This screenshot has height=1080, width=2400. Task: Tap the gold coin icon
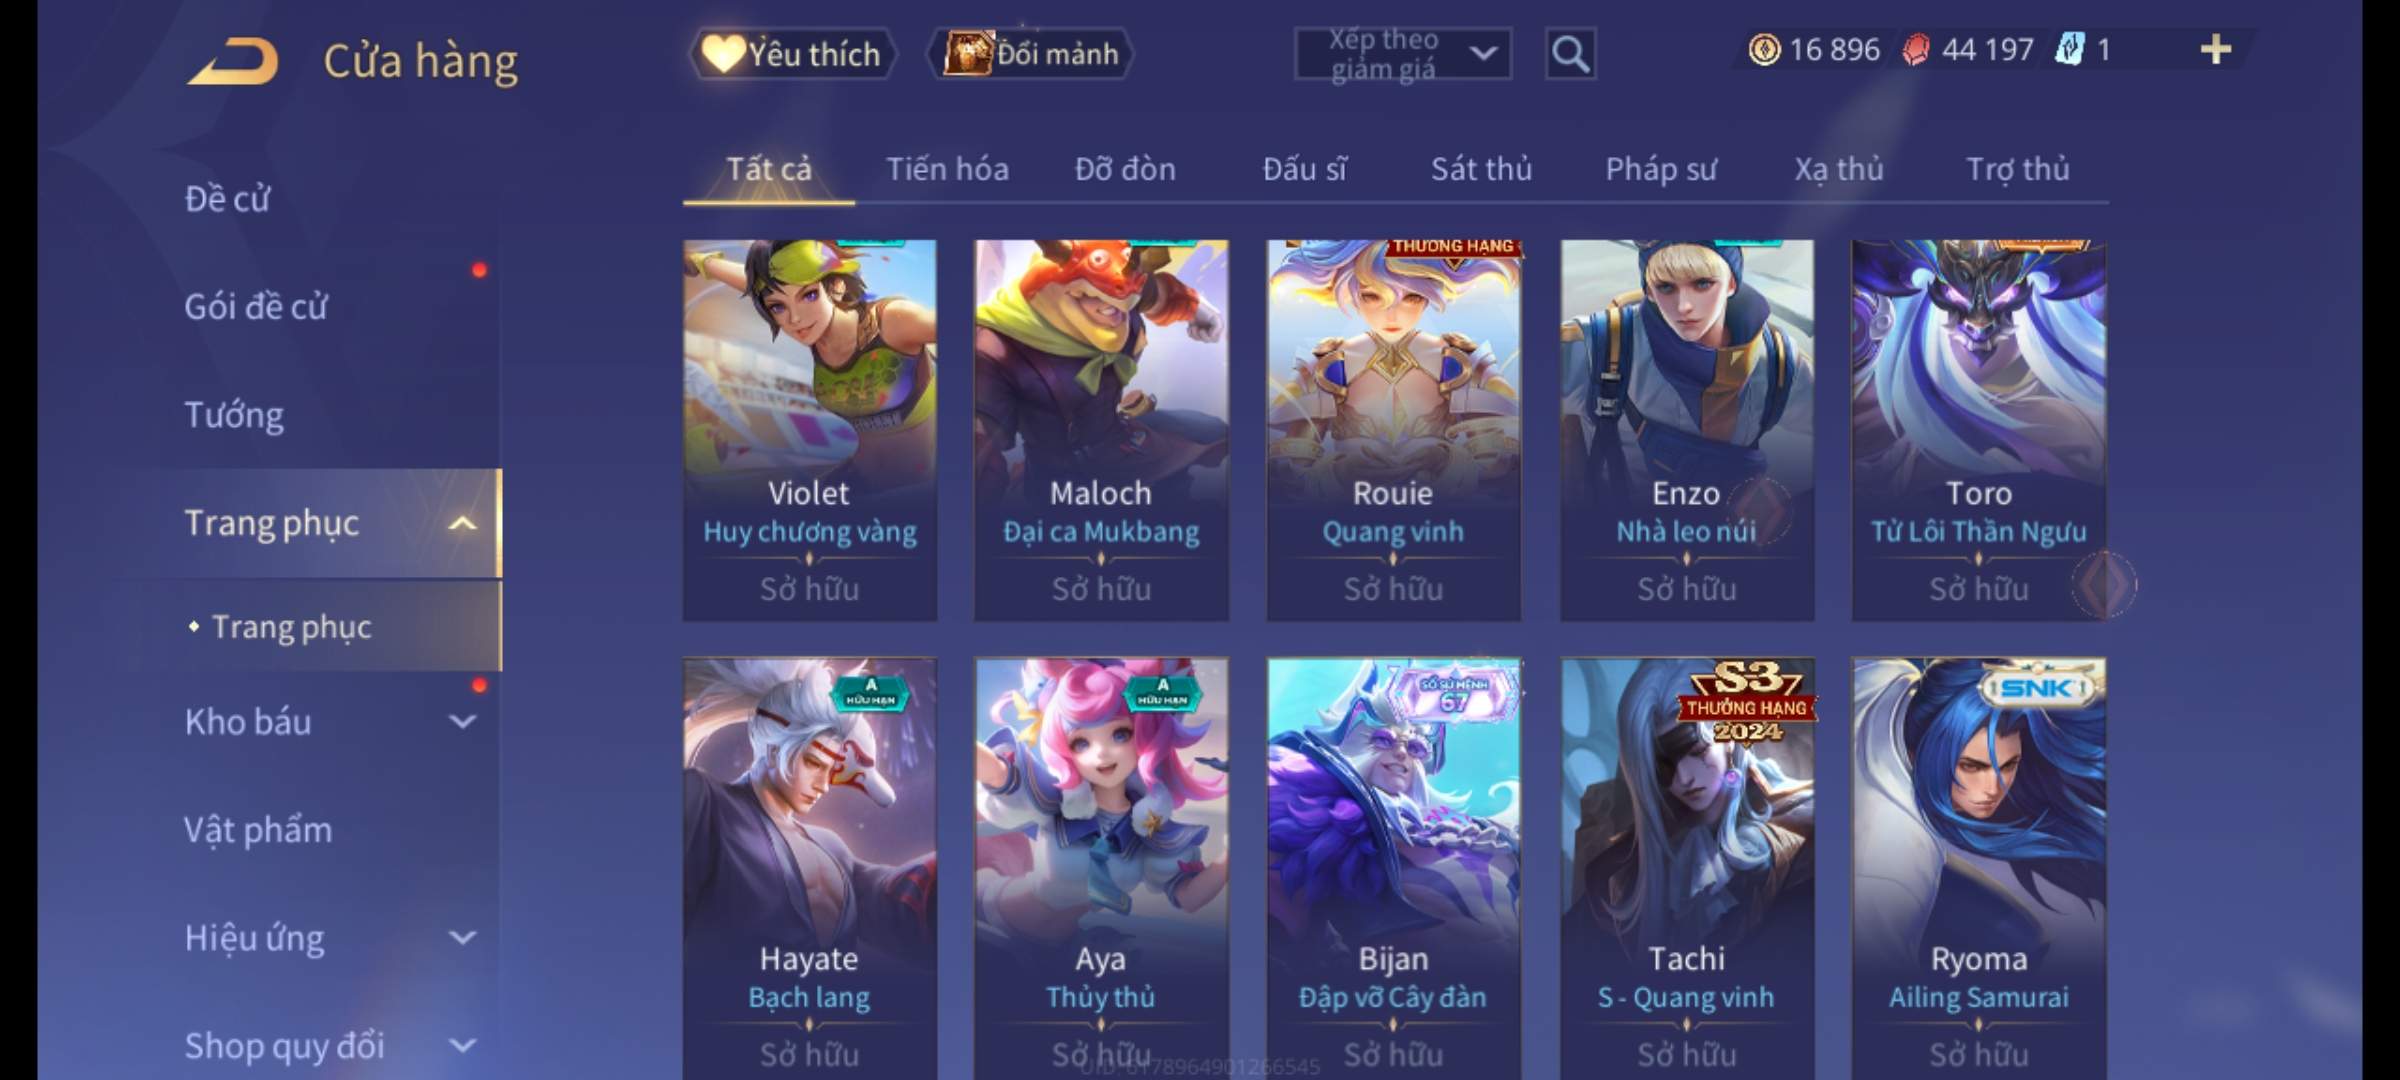pyautogui.click(x=1764, y=49)
